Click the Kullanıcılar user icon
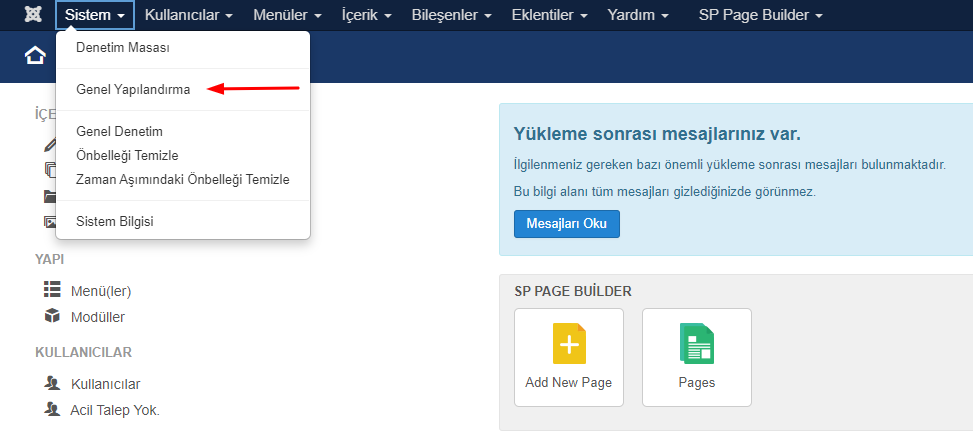The height and width of the screenshot is (436, 973). pos(52,383)
